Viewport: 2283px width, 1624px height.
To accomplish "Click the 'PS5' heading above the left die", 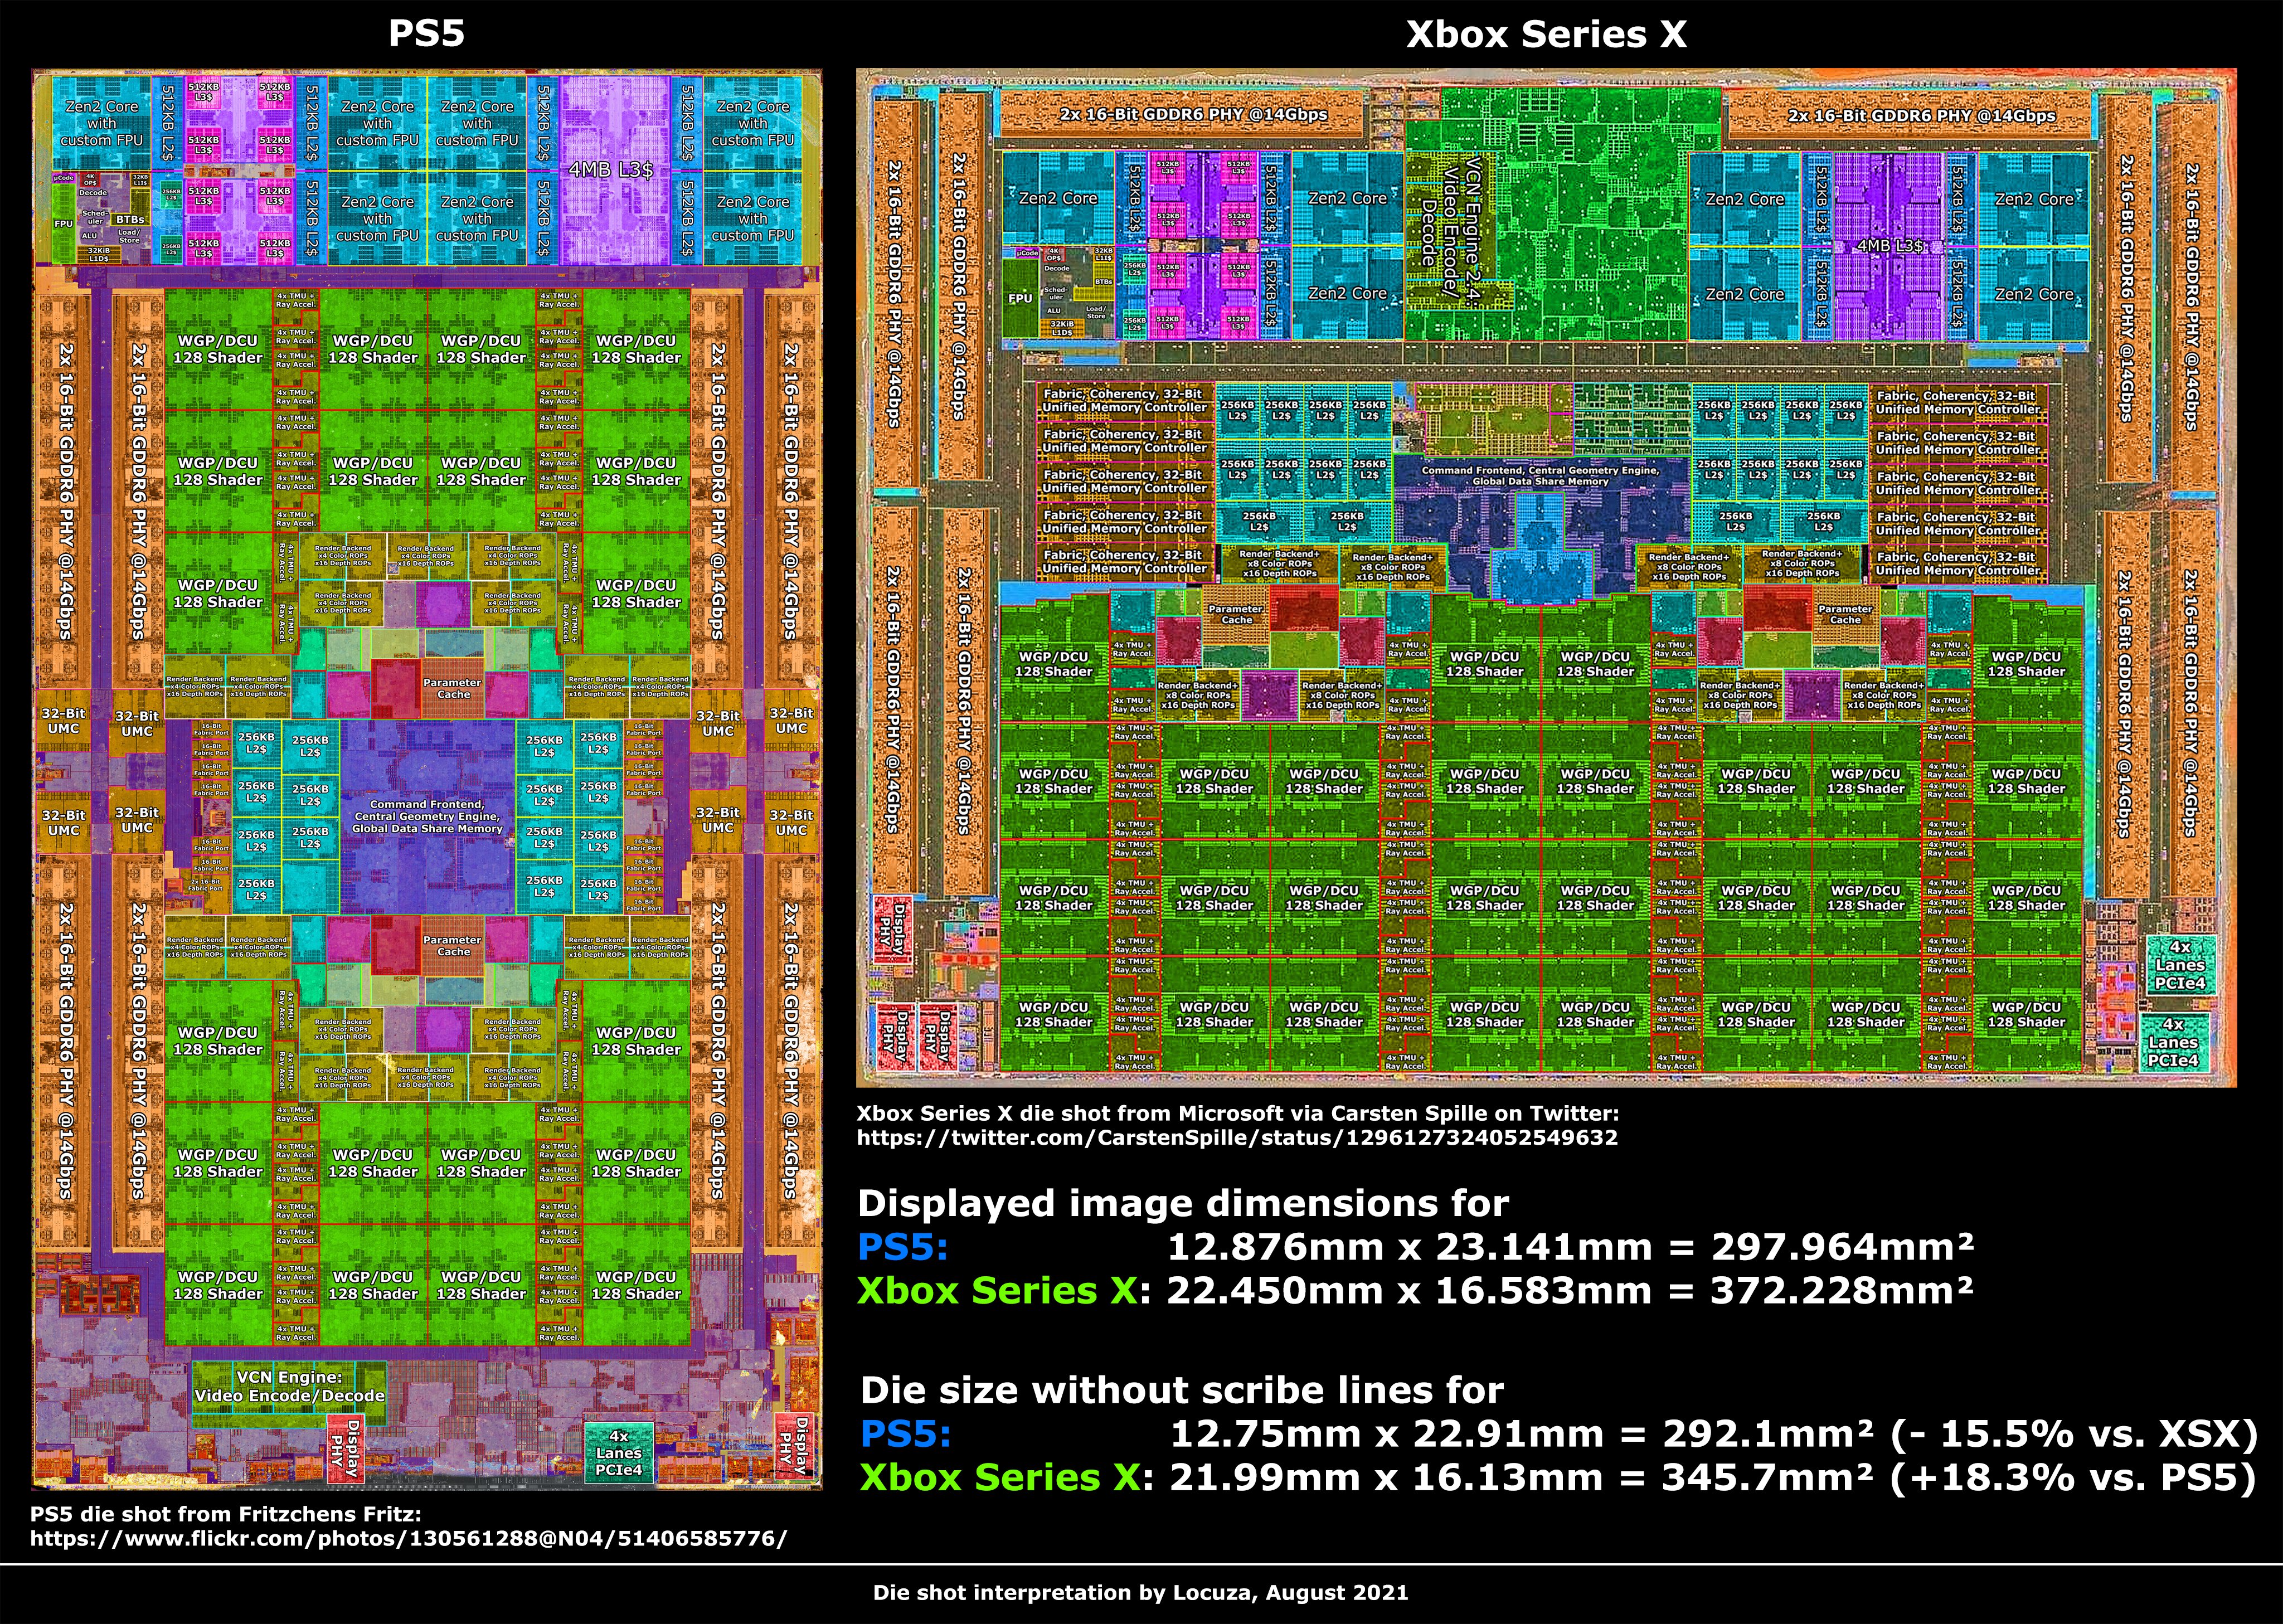I will coord(426,34).
